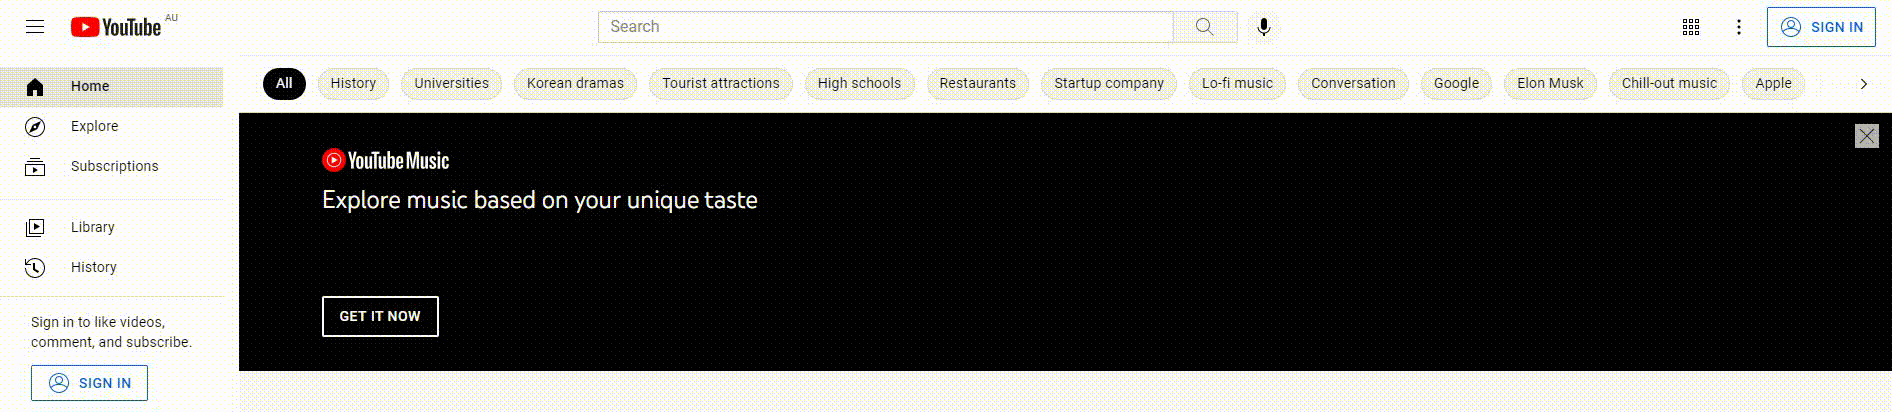Image resolution: width=1892 pixels, height=412 pixels.
Task: Click the YouTube Music logo
Action: [386, 160]
